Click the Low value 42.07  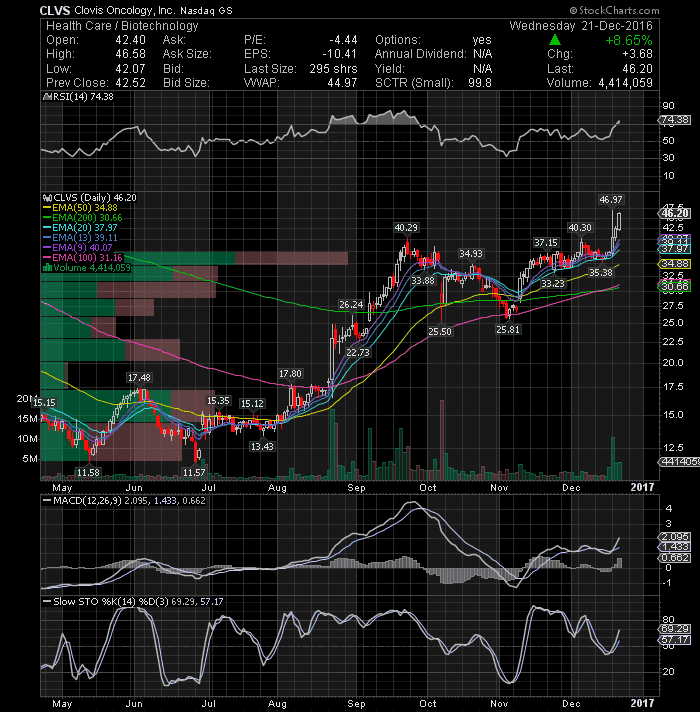point(130,69)
